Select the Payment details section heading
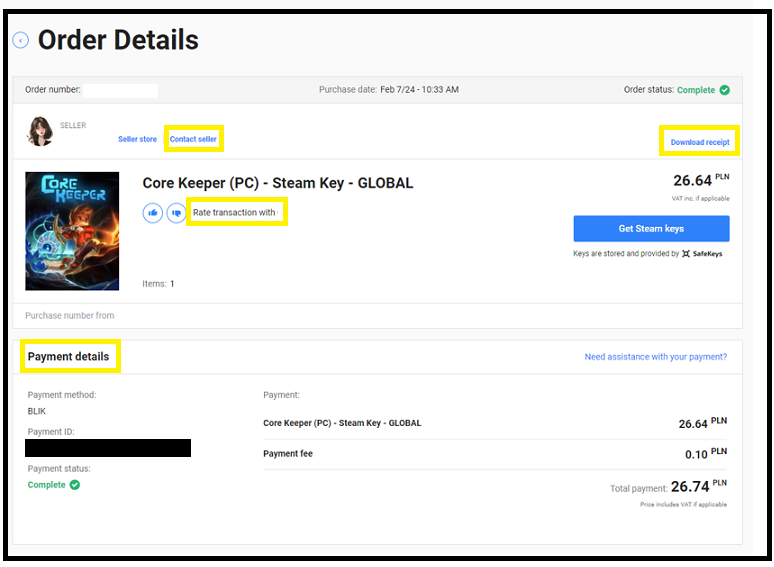Screen dimensions: 774x567 tap(68, 357)
